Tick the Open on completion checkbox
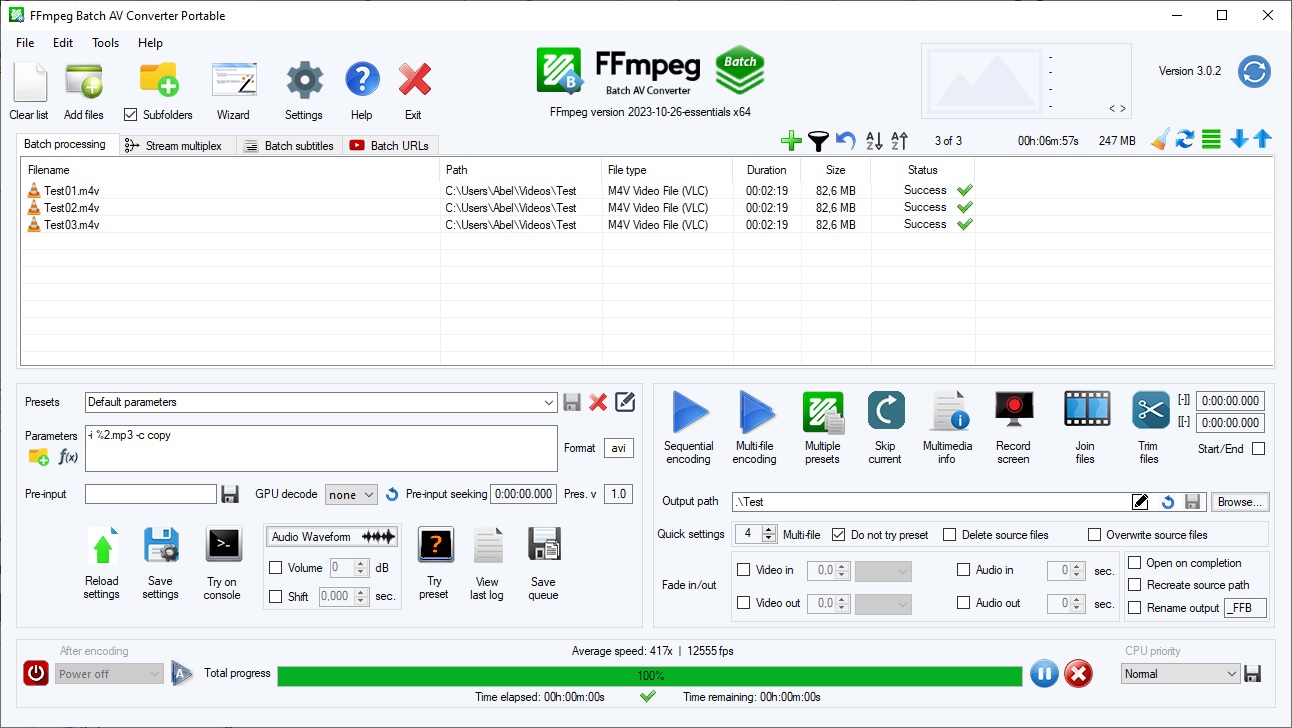The image size is (1292, 728). [x=1134, y=563]
